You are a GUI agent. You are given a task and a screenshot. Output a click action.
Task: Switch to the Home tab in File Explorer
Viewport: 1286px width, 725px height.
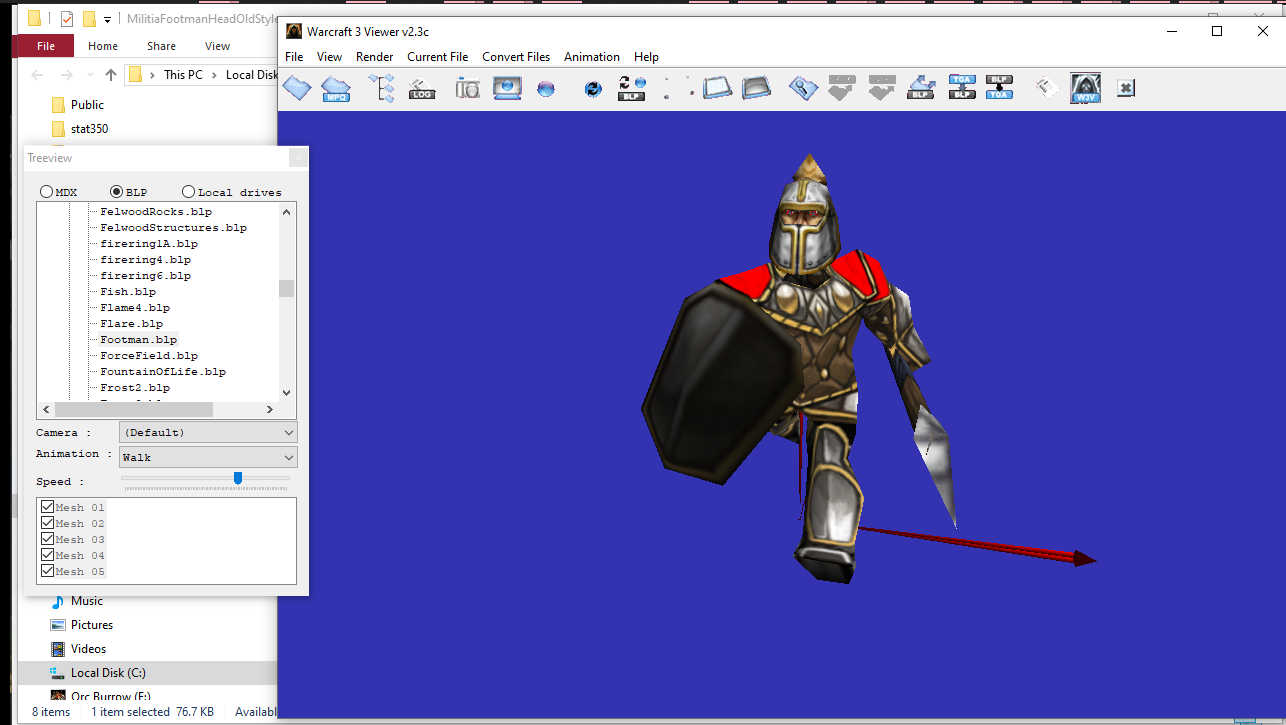(x=103, y=46)
